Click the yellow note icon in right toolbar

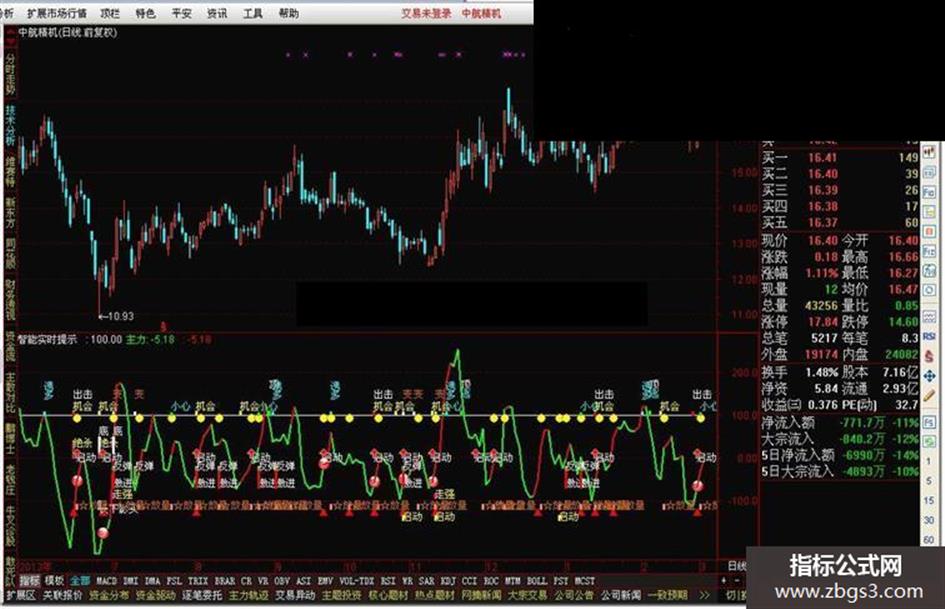point(929,212)
